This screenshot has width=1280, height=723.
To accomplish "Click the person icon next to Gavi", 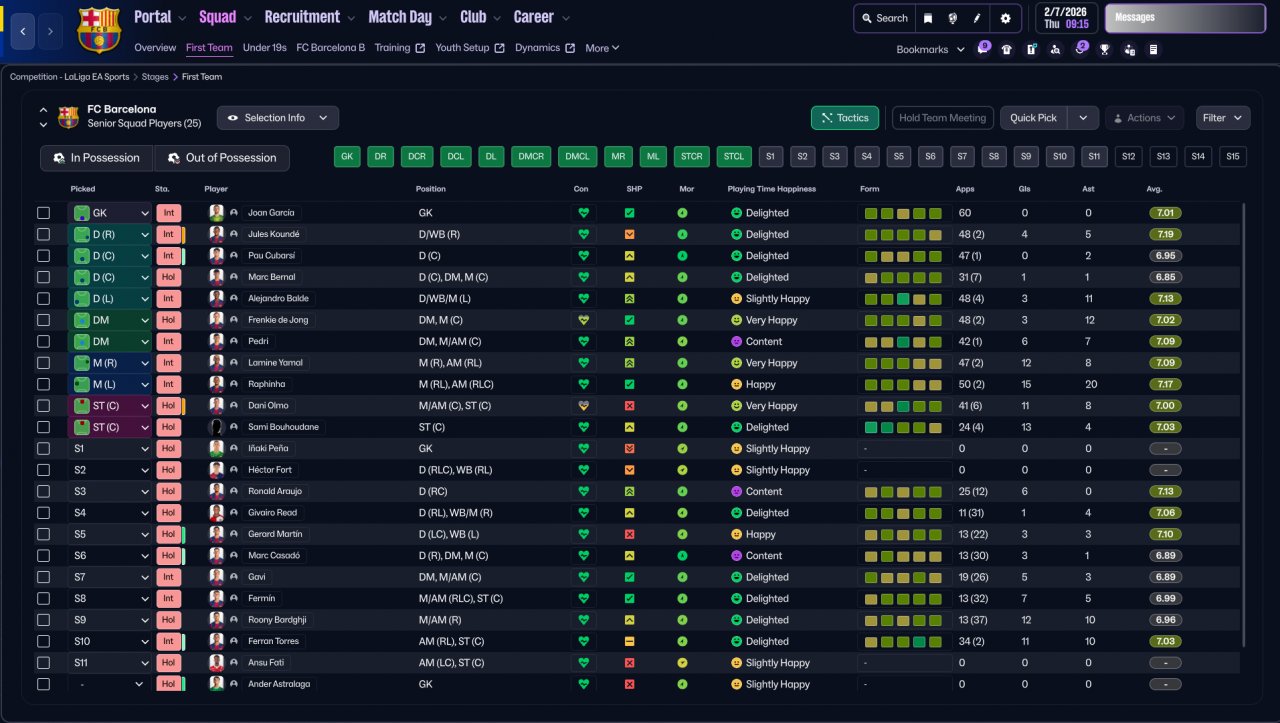I will [x=234, y=577].
